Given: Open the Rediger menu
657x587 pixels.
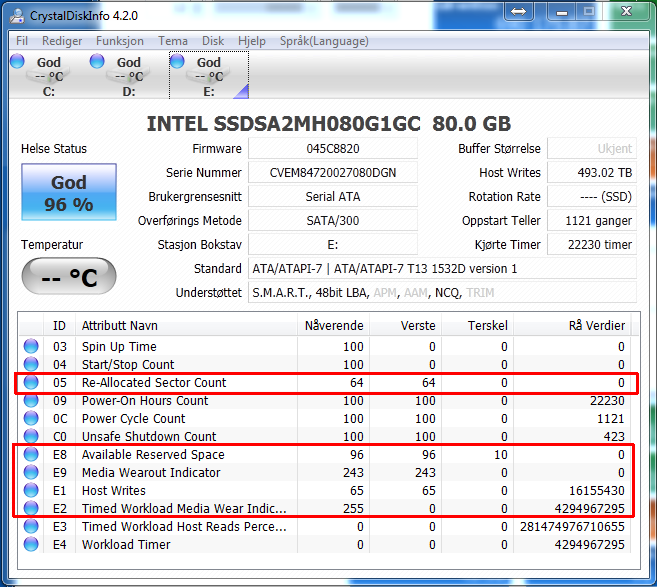Looking at the screenshot, I should tap(62, 41).
